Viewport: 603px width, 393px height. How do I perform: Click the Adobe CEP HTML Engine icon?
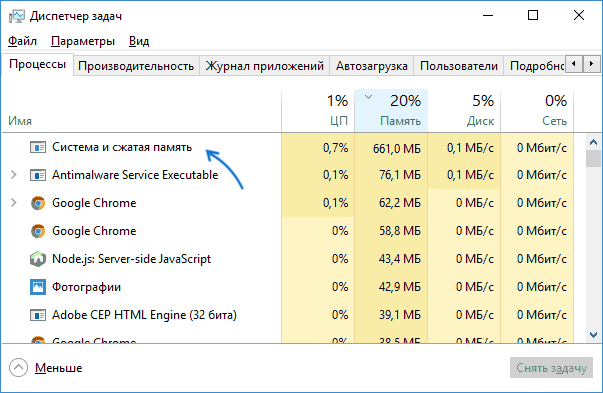tap(38, 315)
